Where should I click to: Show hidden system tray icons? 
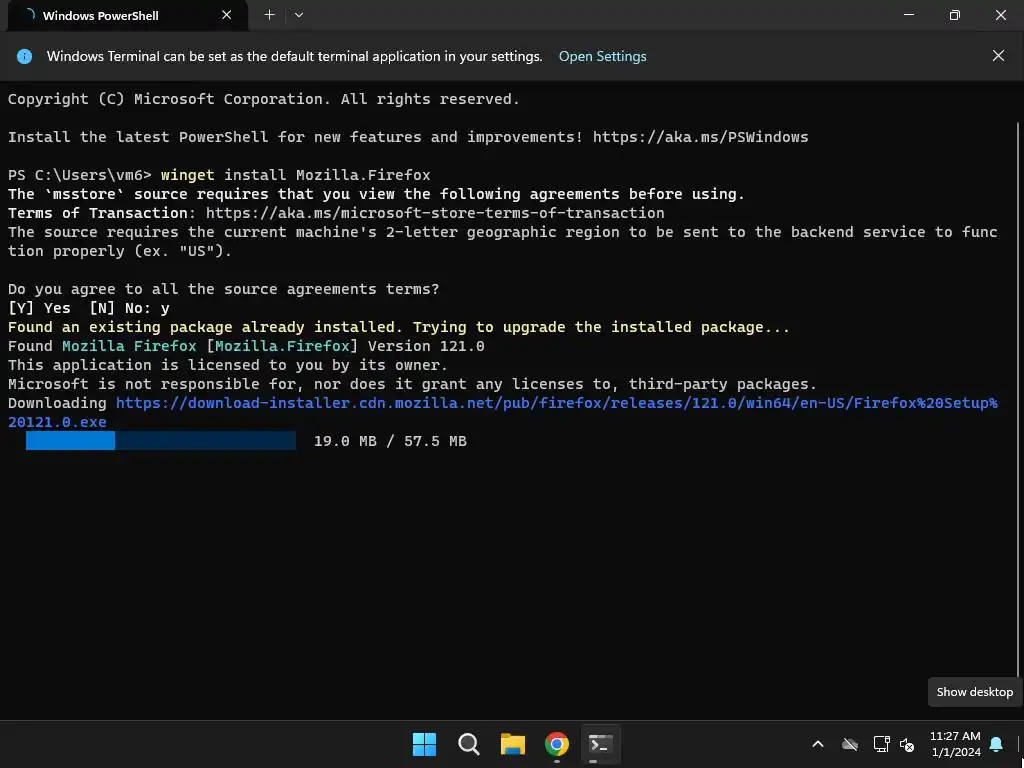818,744
